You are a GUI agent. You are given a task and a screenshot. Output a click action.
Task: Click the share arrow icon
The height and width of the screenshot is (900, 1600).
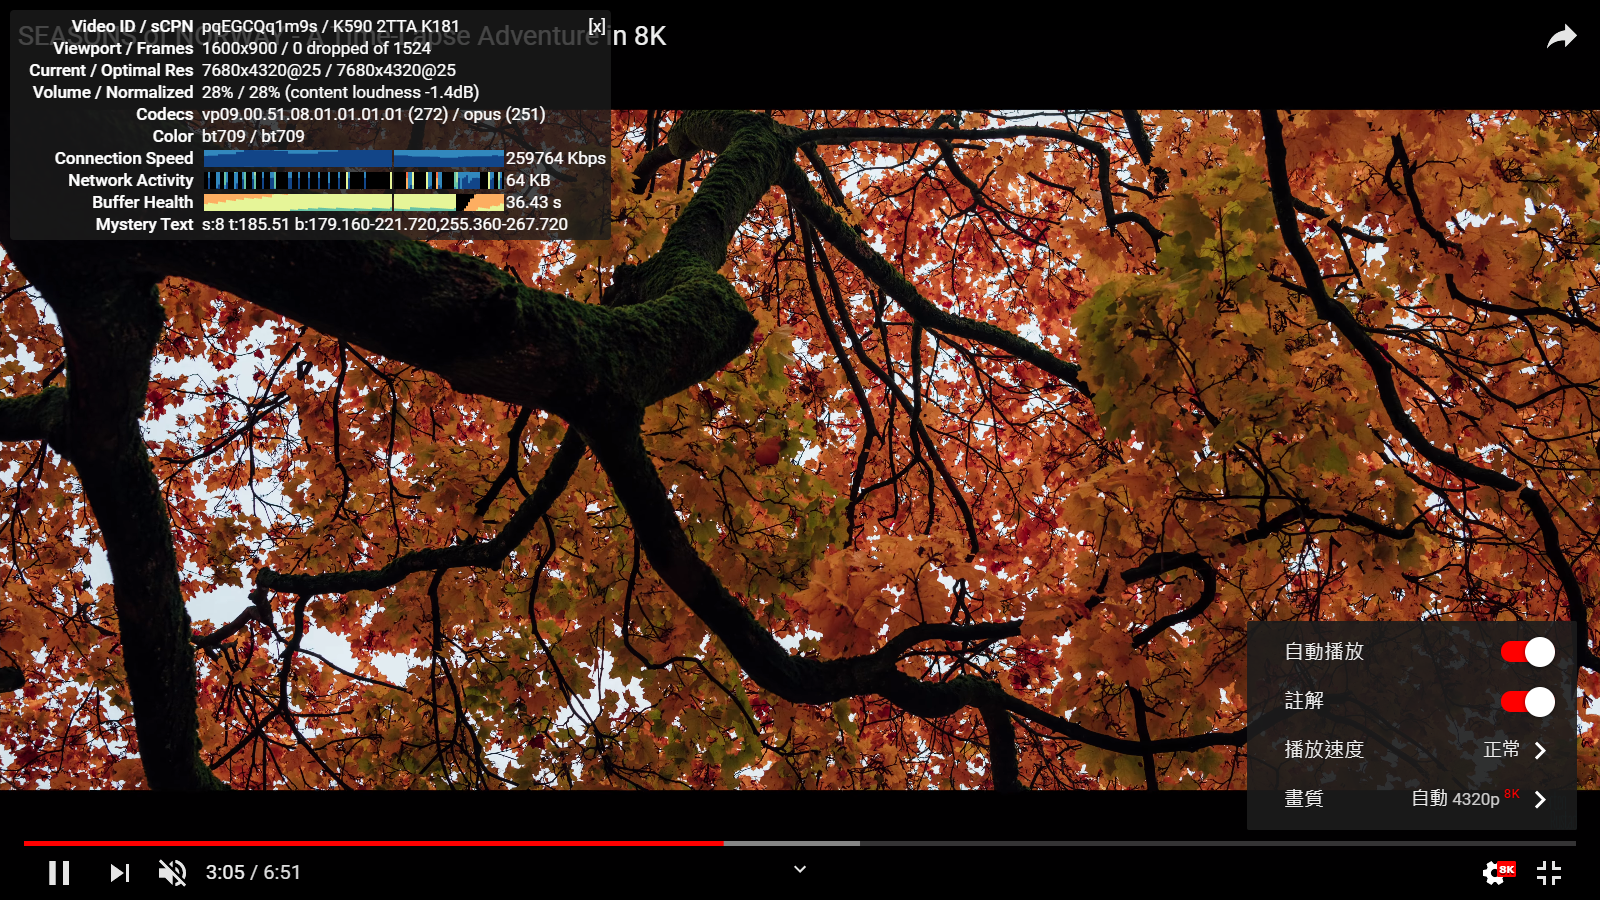click(1562, 37)
